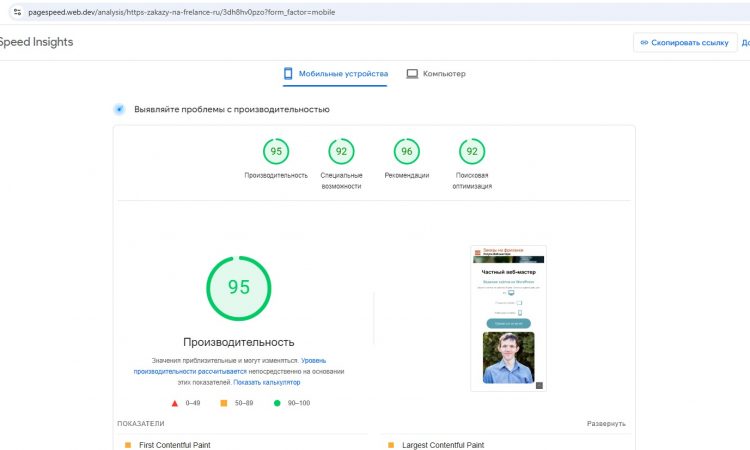Click the red triangle 0–49 legend icon
The width and height of the screenshot is (750, 450).
pos(175,403)
